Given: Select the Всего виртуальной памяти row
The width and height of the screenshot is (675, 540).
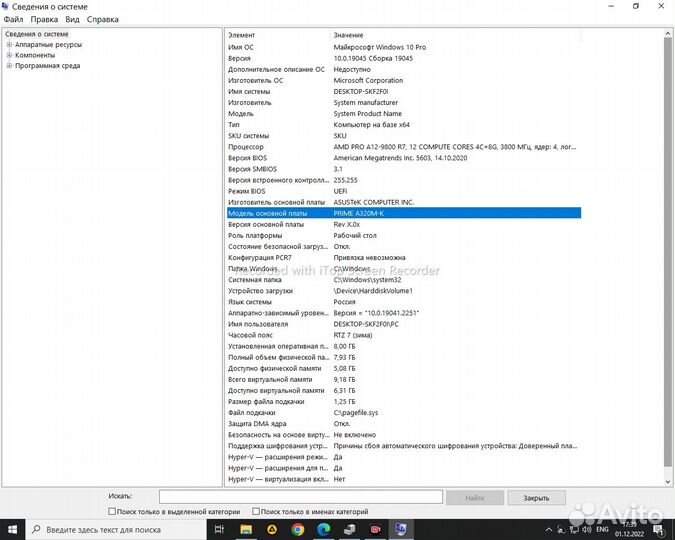Looking at the screenshot, I should (404, 379).
